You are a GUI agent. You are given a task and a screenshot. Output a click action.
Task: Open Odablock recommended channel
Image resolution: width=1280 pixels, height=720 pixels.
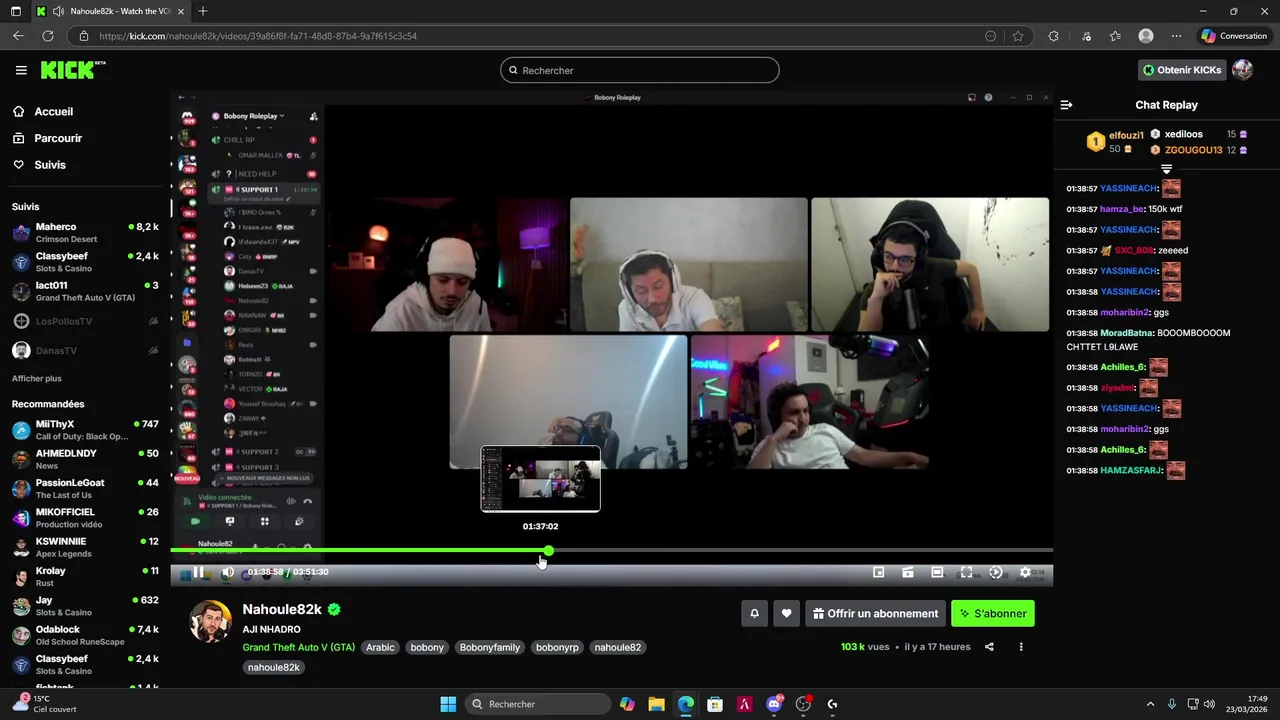pyautogui.click(x=85, y=635)
